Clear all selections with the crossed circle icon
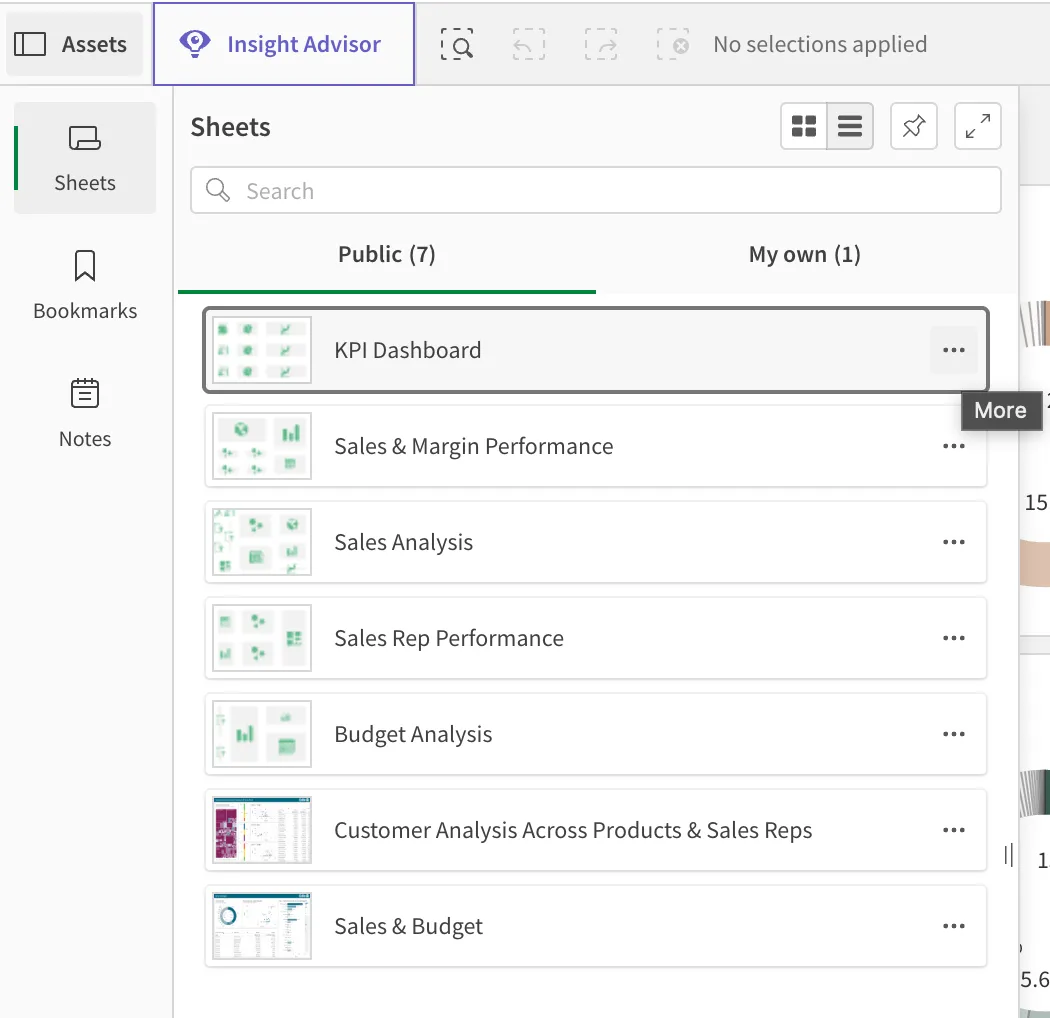Image resolution: width=1050 pixels, height=1018 pixels. (x=672, y=44)
